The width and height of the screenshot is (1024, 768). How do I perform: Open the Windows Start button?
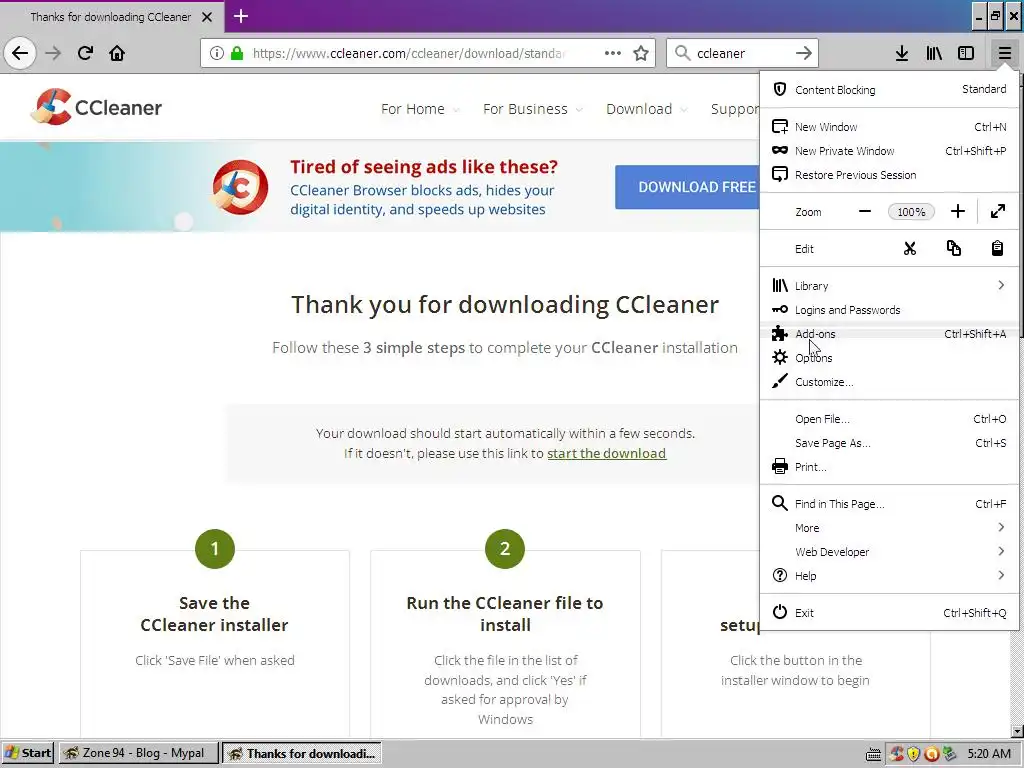(27, 753)
